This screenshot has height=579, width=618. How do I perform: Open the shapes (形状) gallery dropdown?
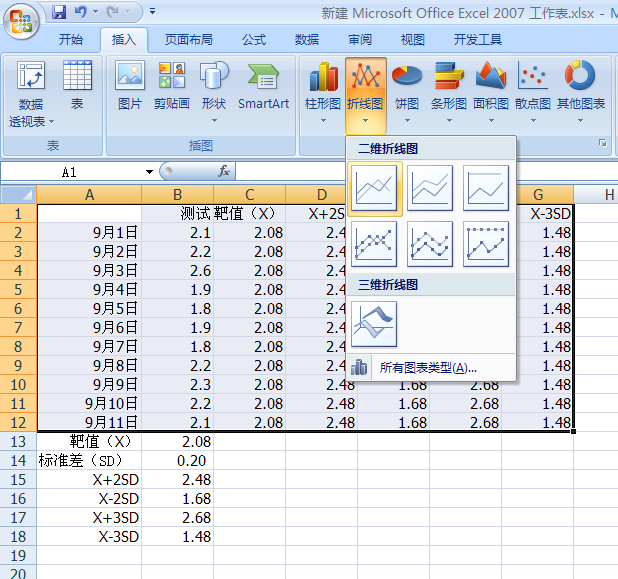click(x=213, y=92)
